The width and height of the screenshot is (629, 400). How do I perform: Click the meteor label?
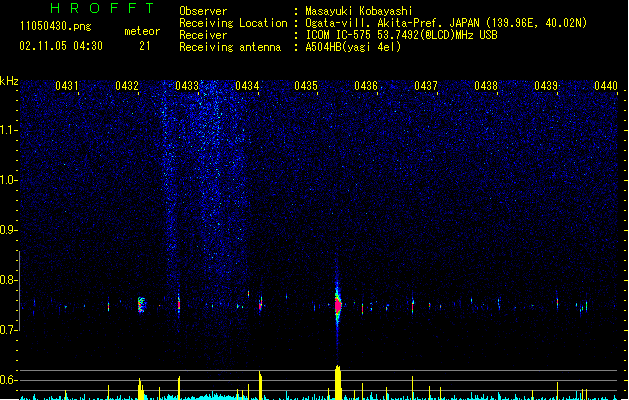click(142, 31)
